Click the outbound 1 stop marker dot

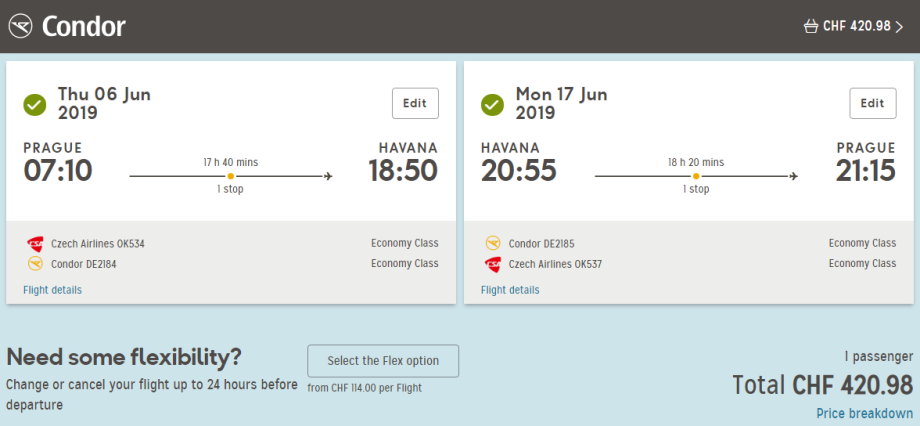click(x=230, y=177)
